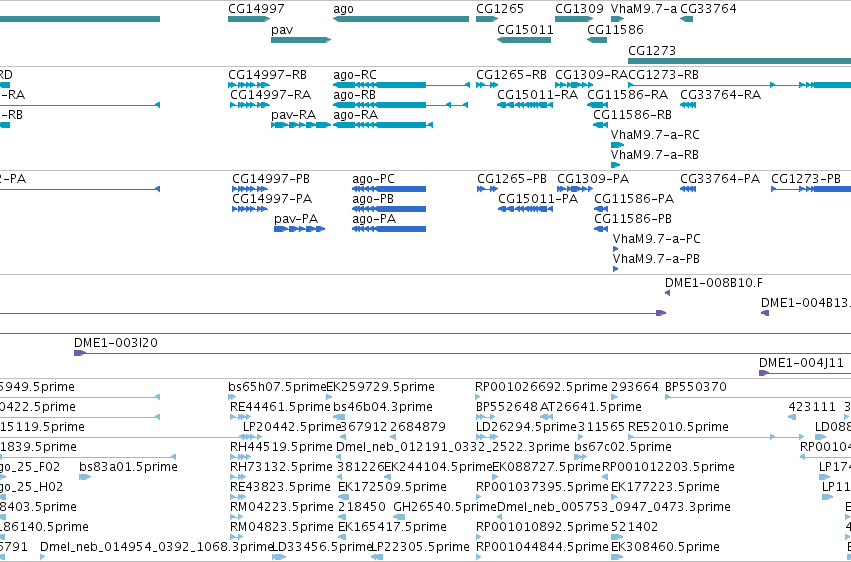Select the ago-PA protein glyph
This screenshot has height=562, width=851.
[389, 229]
